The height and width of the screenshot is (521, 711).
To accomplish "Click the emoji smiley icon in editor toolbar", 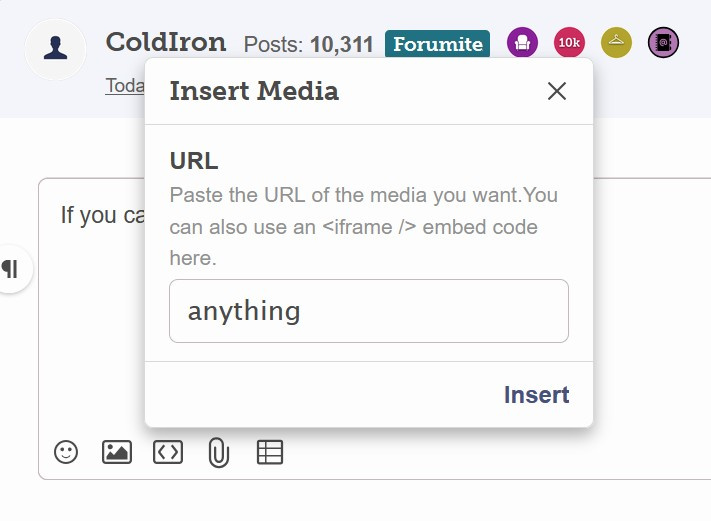I will click(x=66, y=452).
